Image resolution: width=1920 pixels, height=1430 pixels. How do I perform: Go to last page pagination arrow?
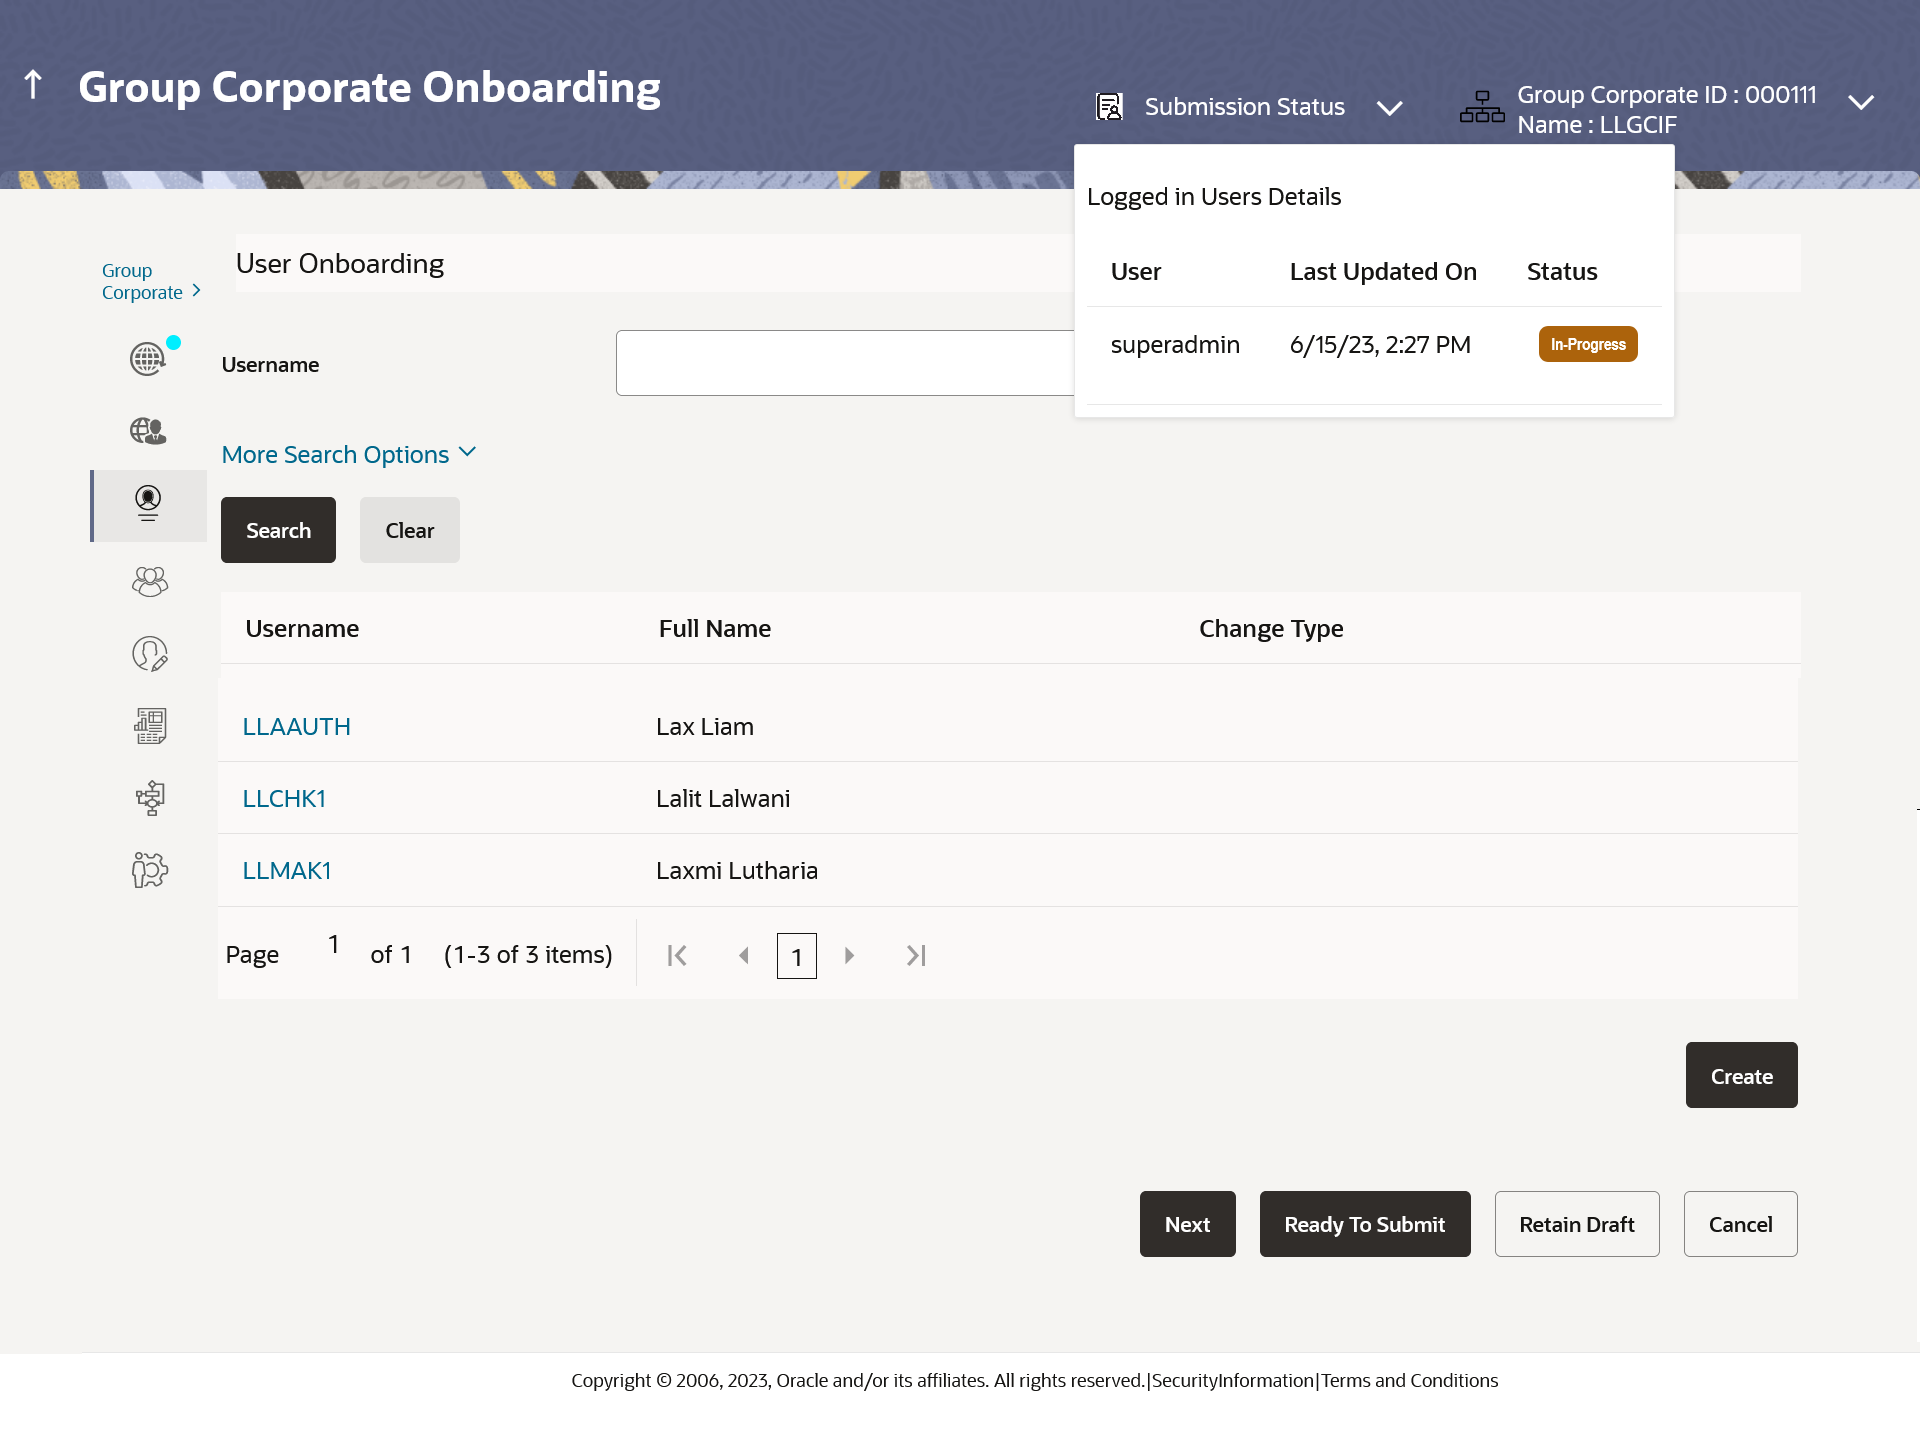[916, 956]
